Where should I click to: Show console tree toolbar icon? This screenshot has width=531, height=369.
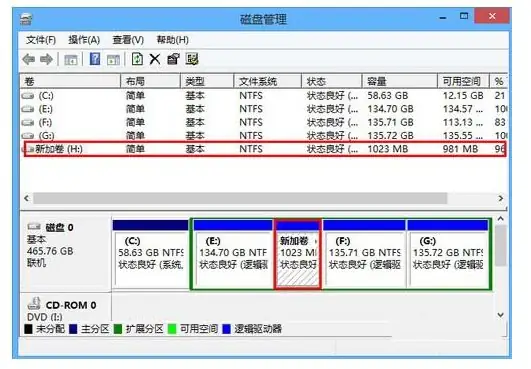coord(71,60)
